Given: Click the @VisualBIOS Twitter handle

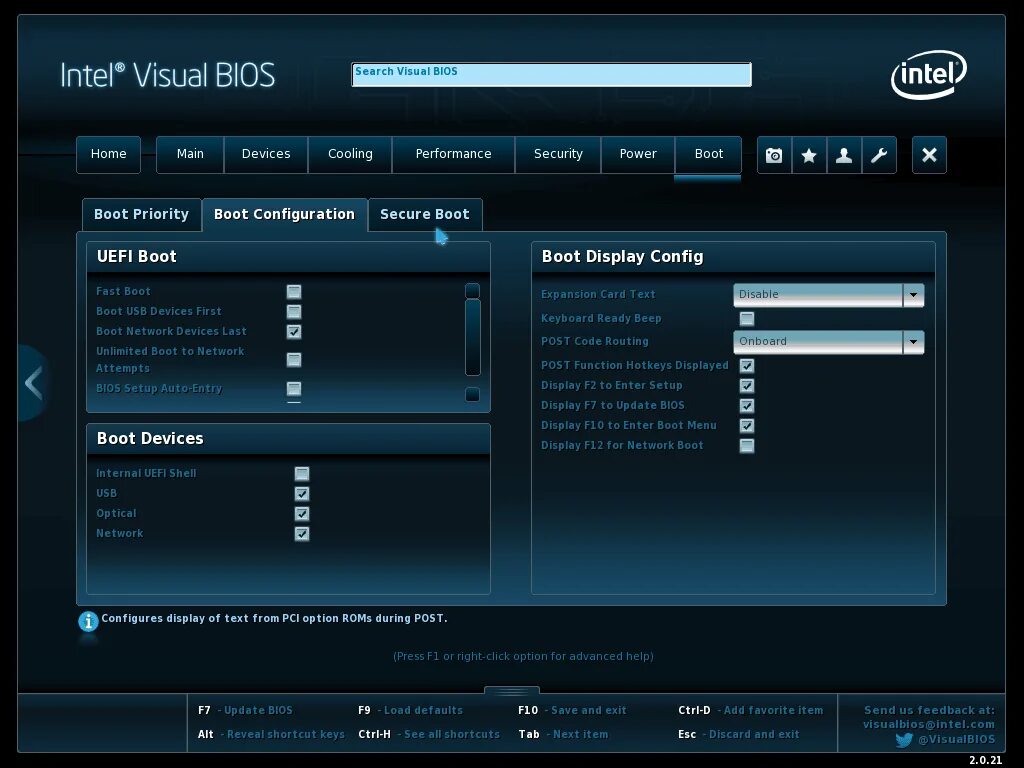Looking at the screenshot, I should 957,740.
